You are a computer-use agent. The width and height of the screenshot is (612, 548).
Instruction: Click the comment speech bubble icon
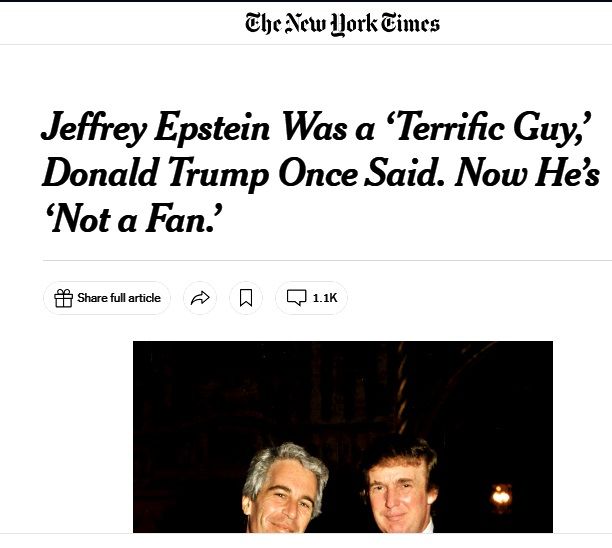tap(296, 298)
